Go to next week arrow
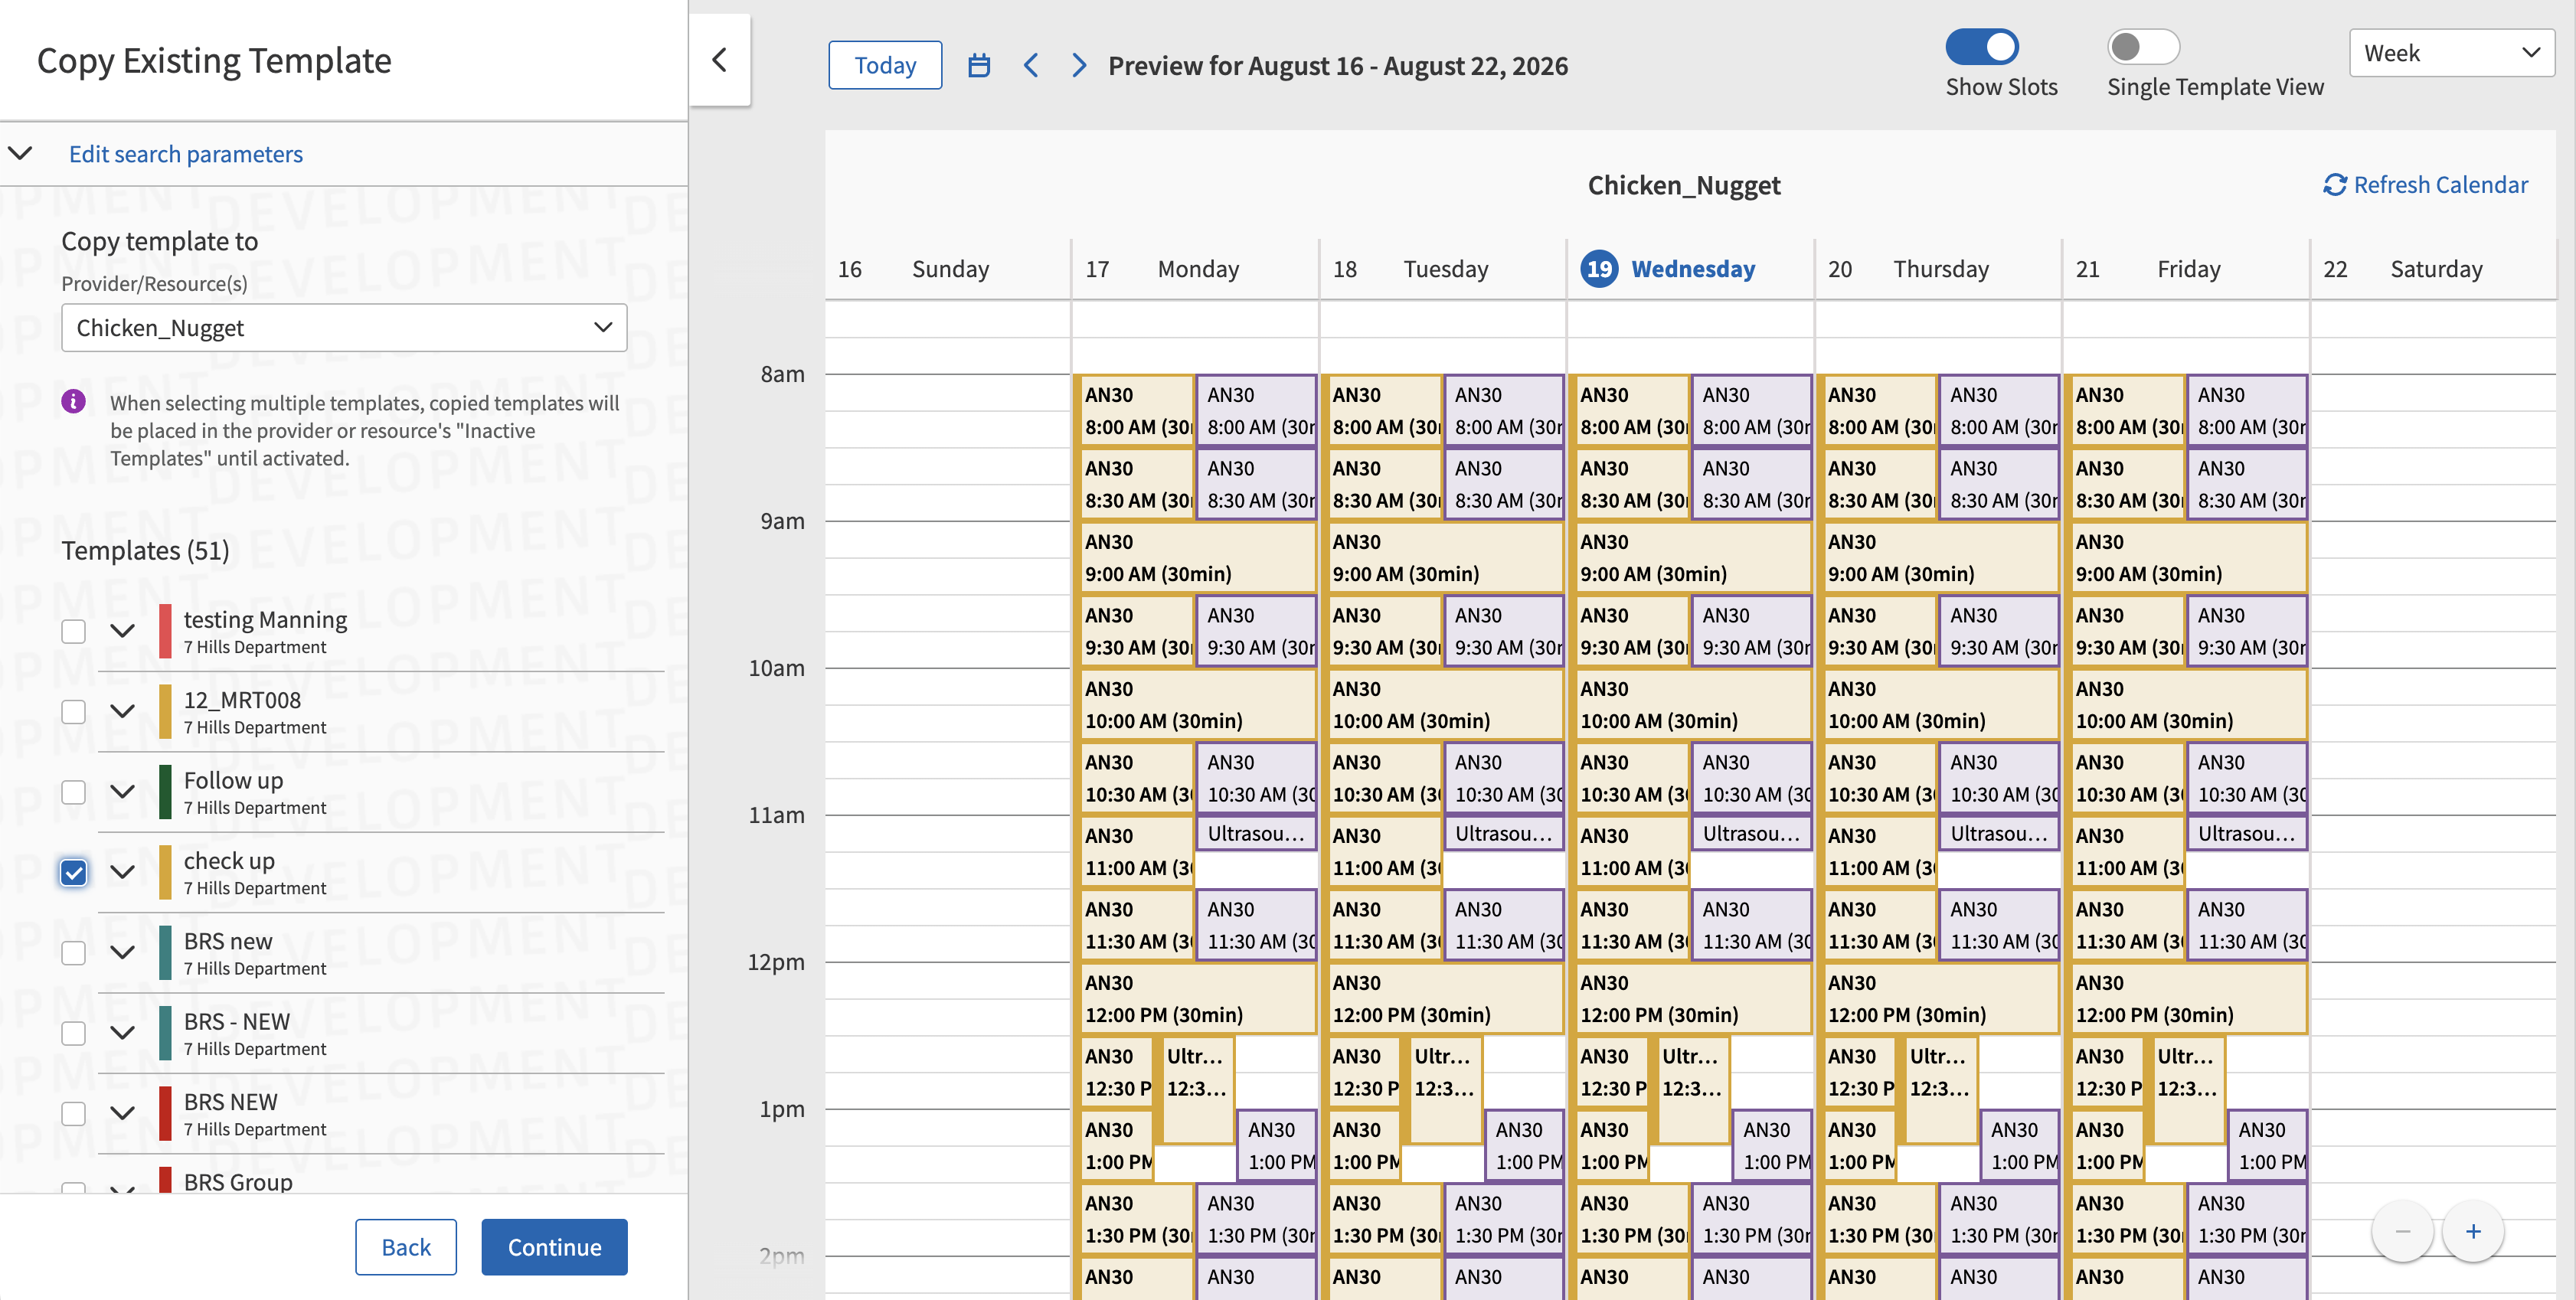The image size is (2576, 1300). pos(1078,66)
